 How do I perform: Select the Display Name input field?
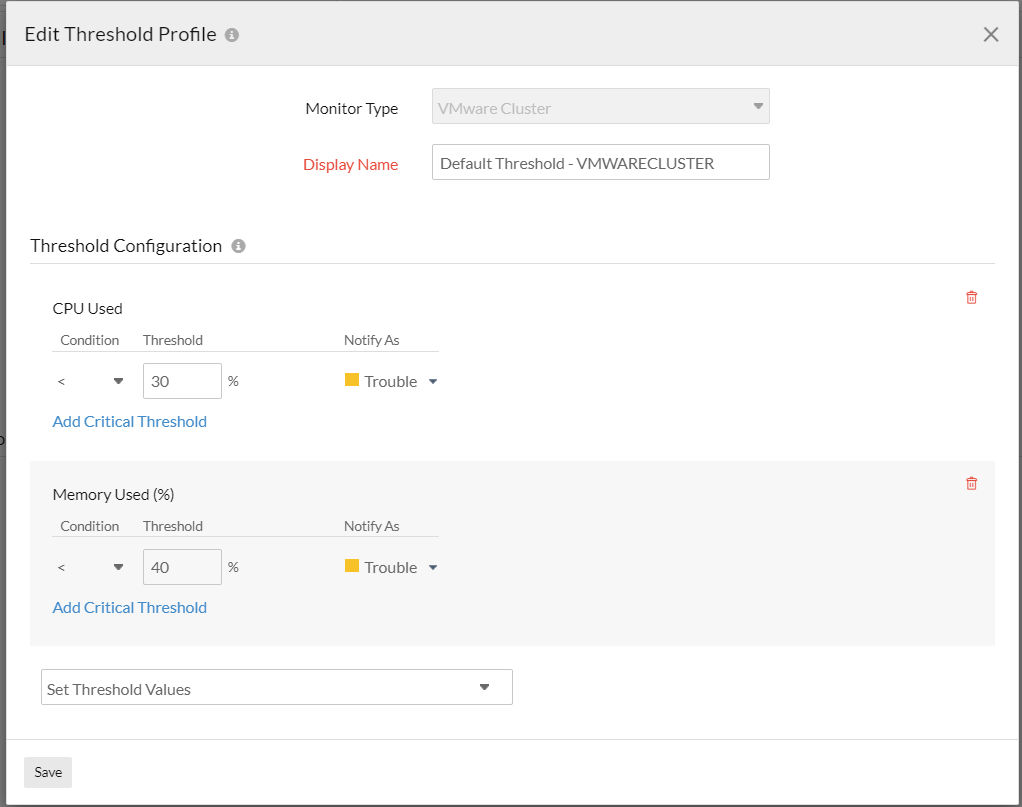pos(600,162)
